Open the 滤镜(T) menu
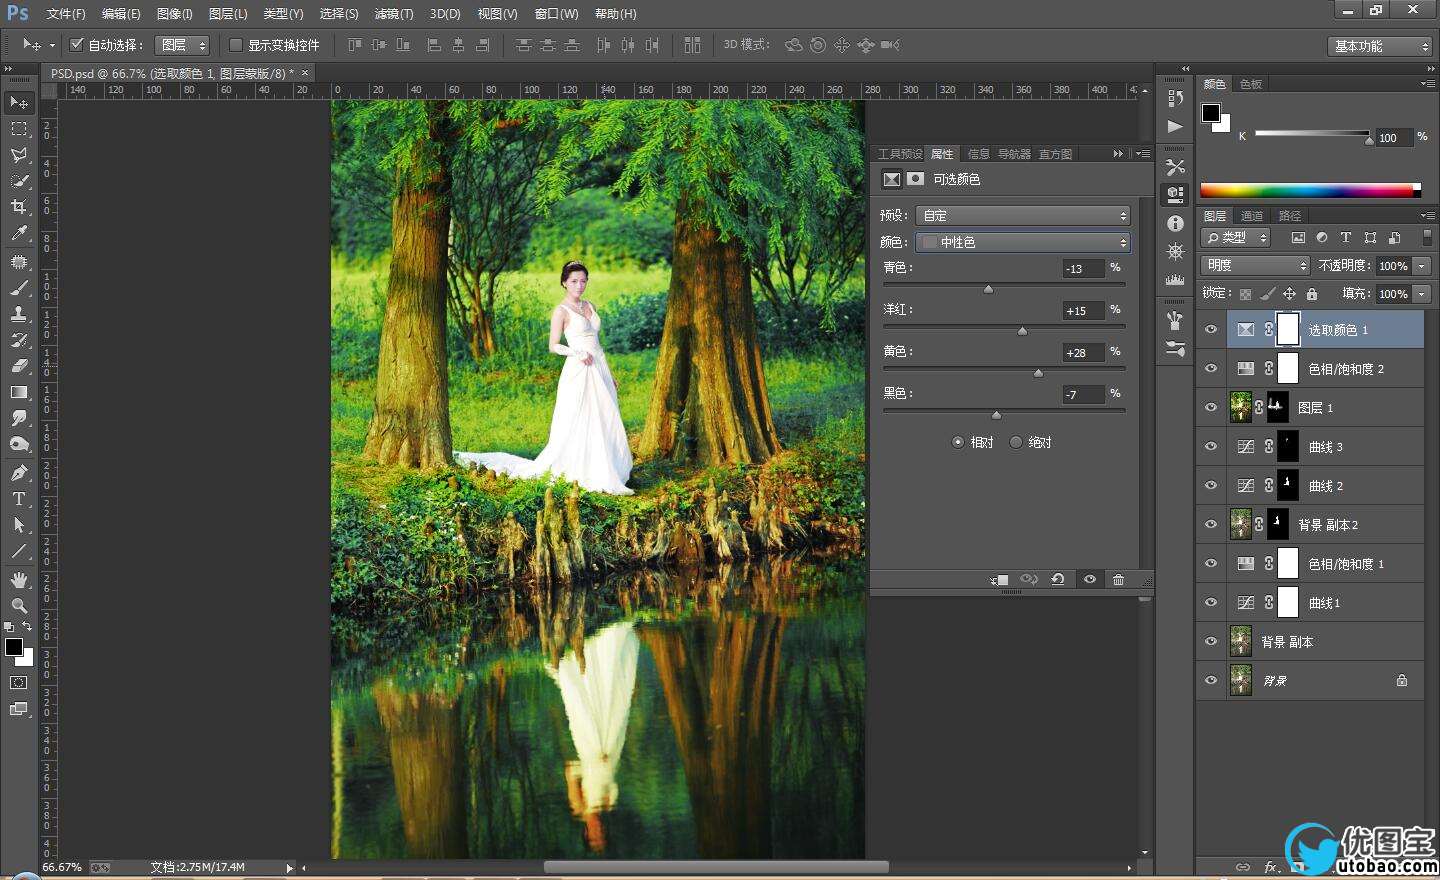The image size is (1440, 880). tap(393, 14)
